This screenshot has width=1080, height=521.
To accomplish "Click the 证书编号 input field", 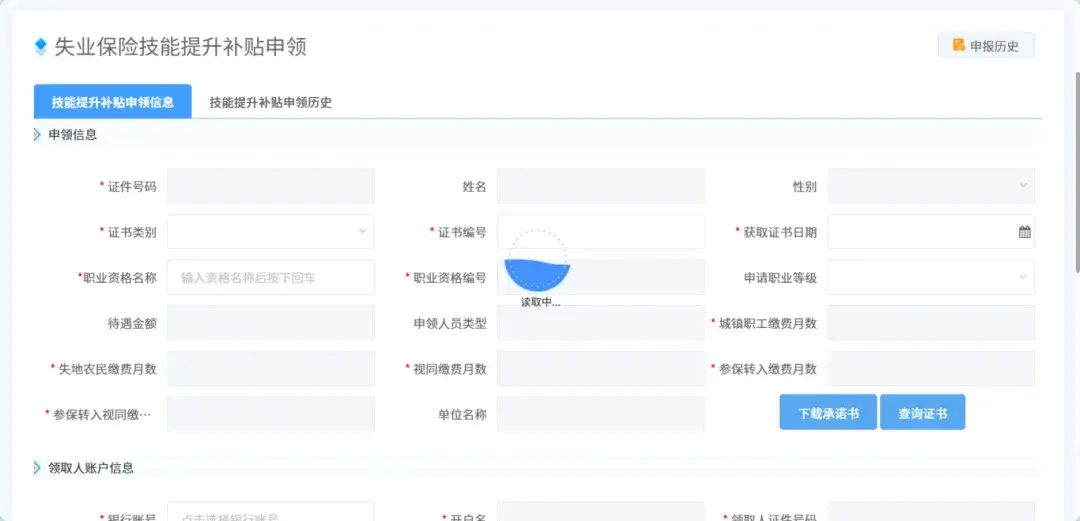I will pos(601,232).
